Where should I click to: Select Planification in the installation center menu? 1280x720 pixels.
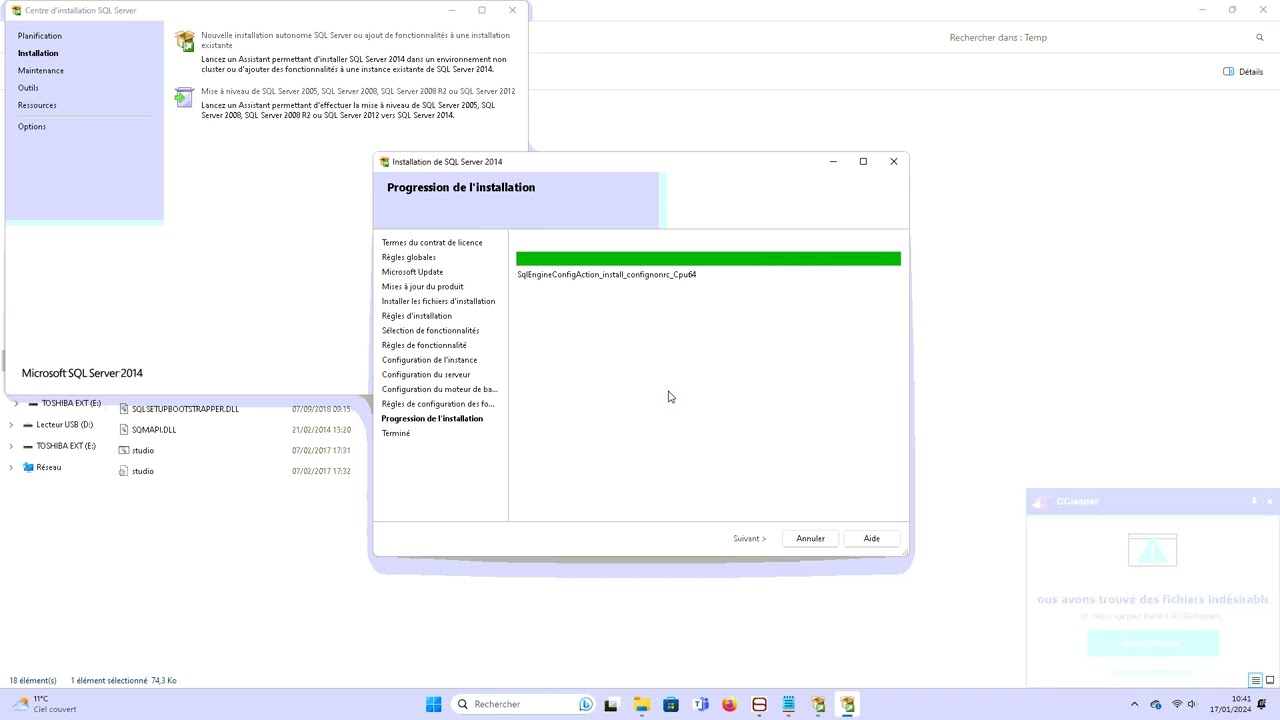(x=40, y=36)
